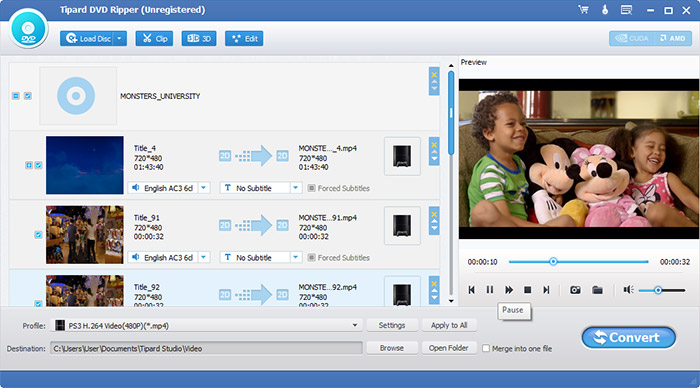Remove the MONSTERS_UNIVERSITY disc with X icon
This screenshot has height=388, width=700.
tap(434, 75)
